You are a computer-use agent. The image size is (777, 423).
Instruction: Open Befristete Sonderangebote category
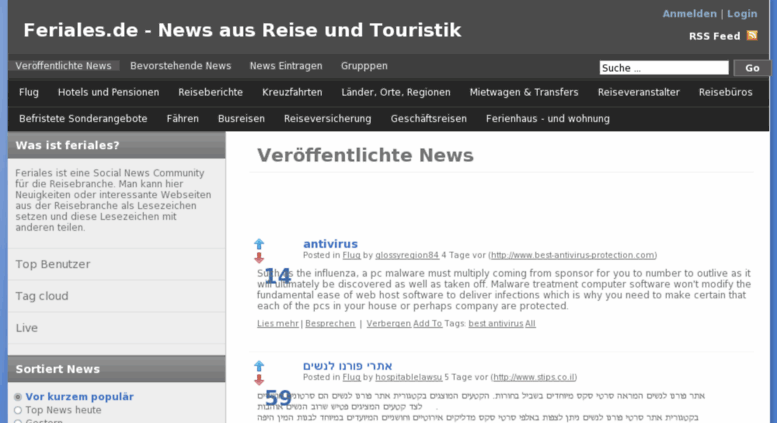[83, 118]
